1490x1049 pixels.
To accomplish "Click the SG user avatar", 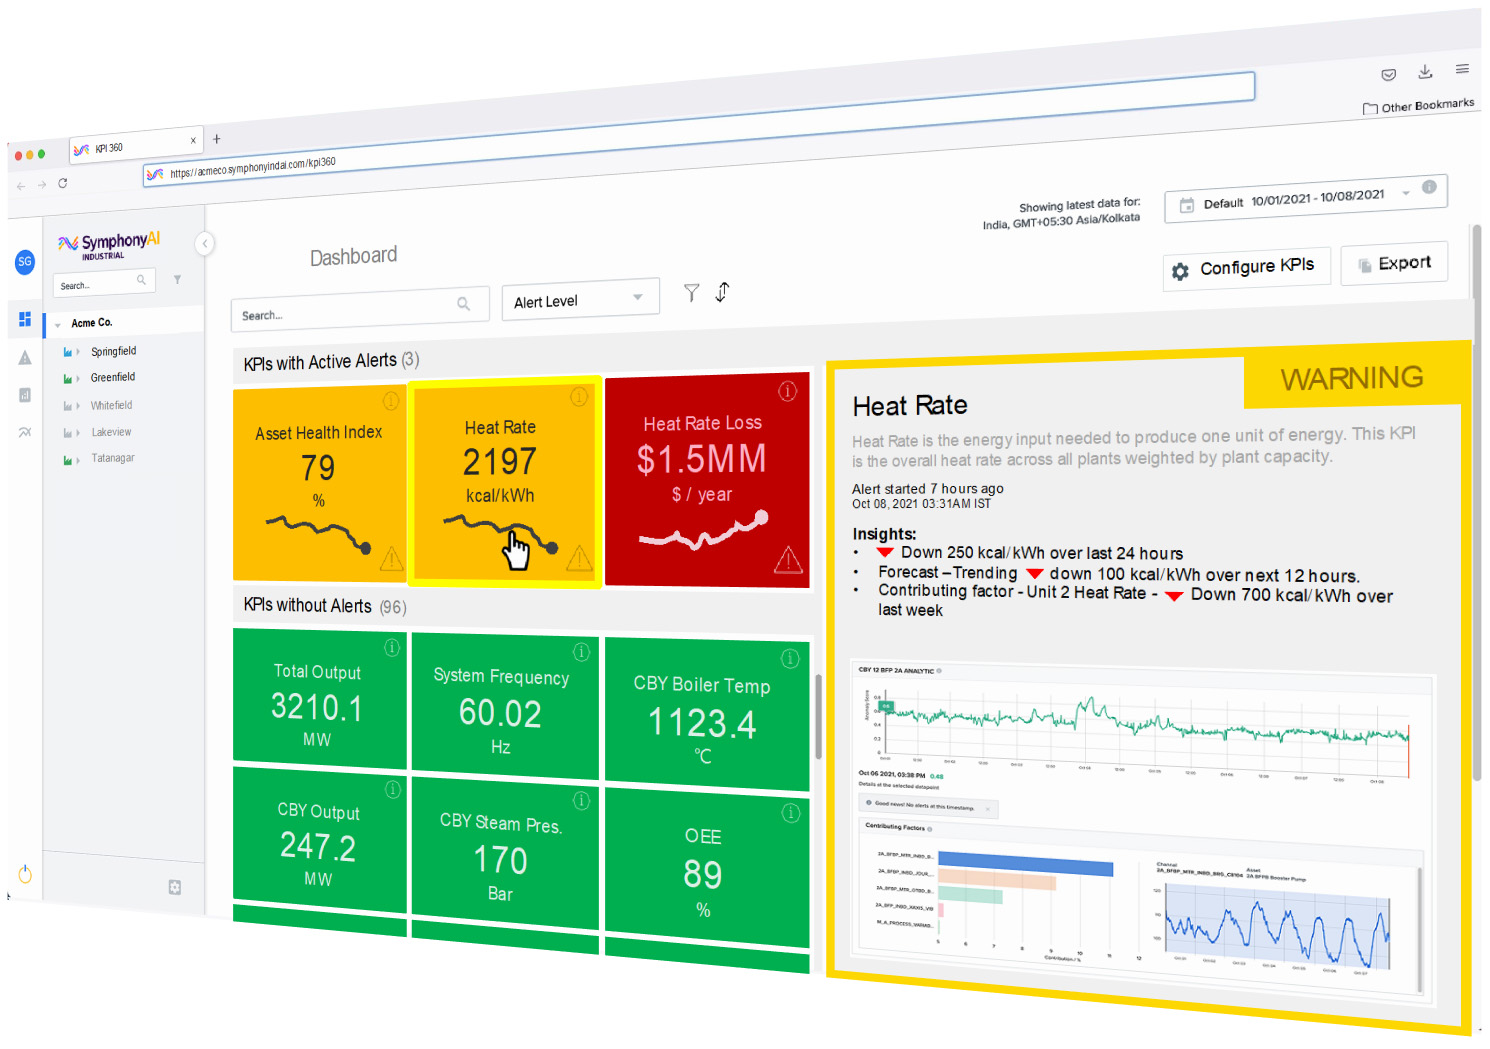I will (25, 262).
